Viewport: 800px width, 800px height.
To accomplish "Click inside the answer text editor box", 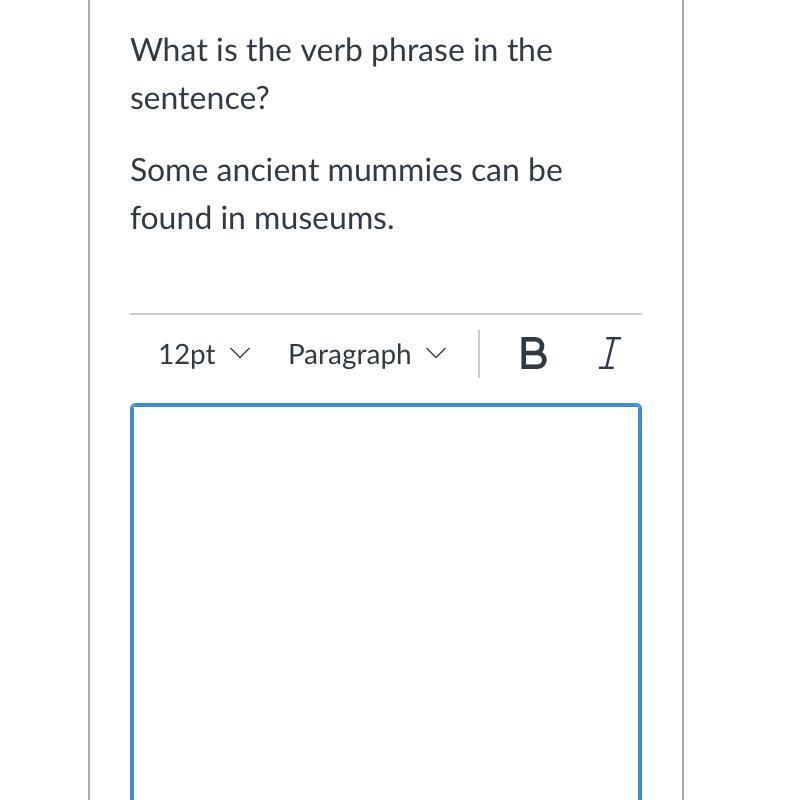I will pos(386,600).
